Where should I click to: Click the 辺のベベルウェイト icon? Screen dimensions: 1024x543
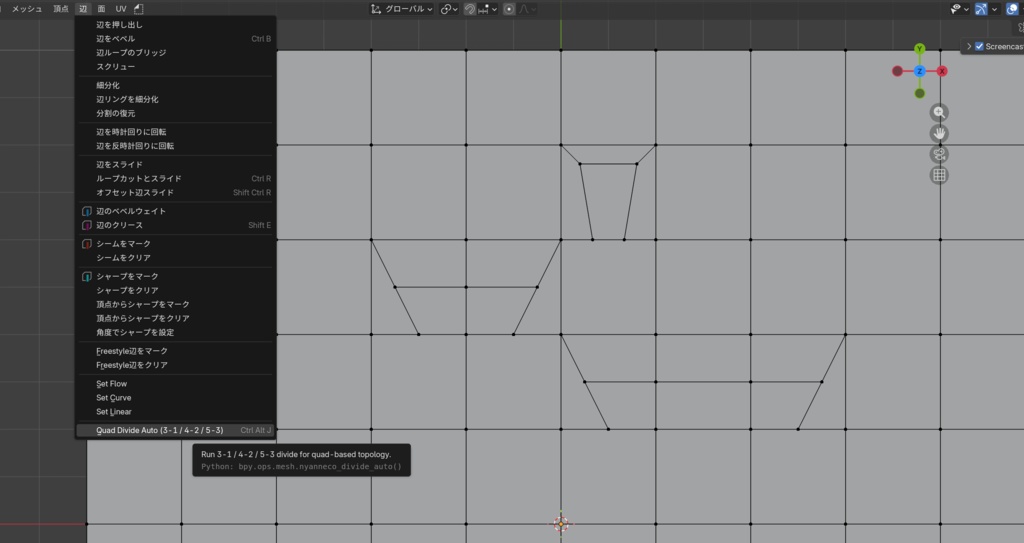(x=86, y=211)
